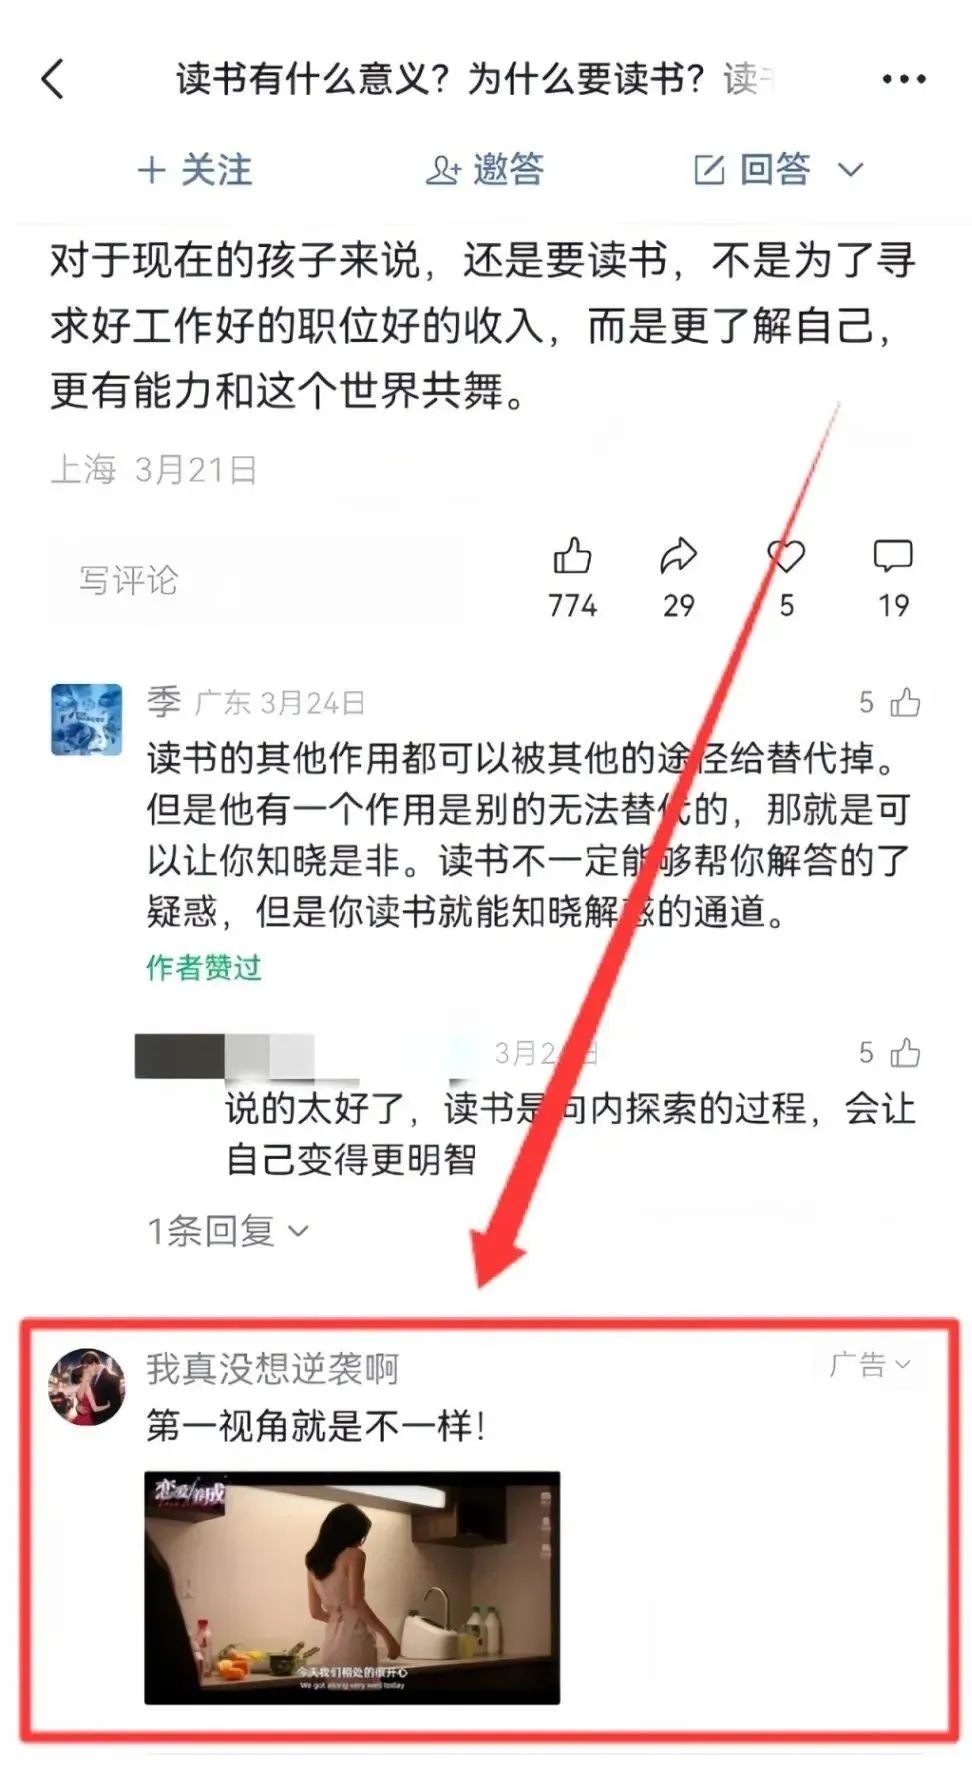Expand the chevron next to 回答
The image size is (972, 1786).
pos(850,170)
